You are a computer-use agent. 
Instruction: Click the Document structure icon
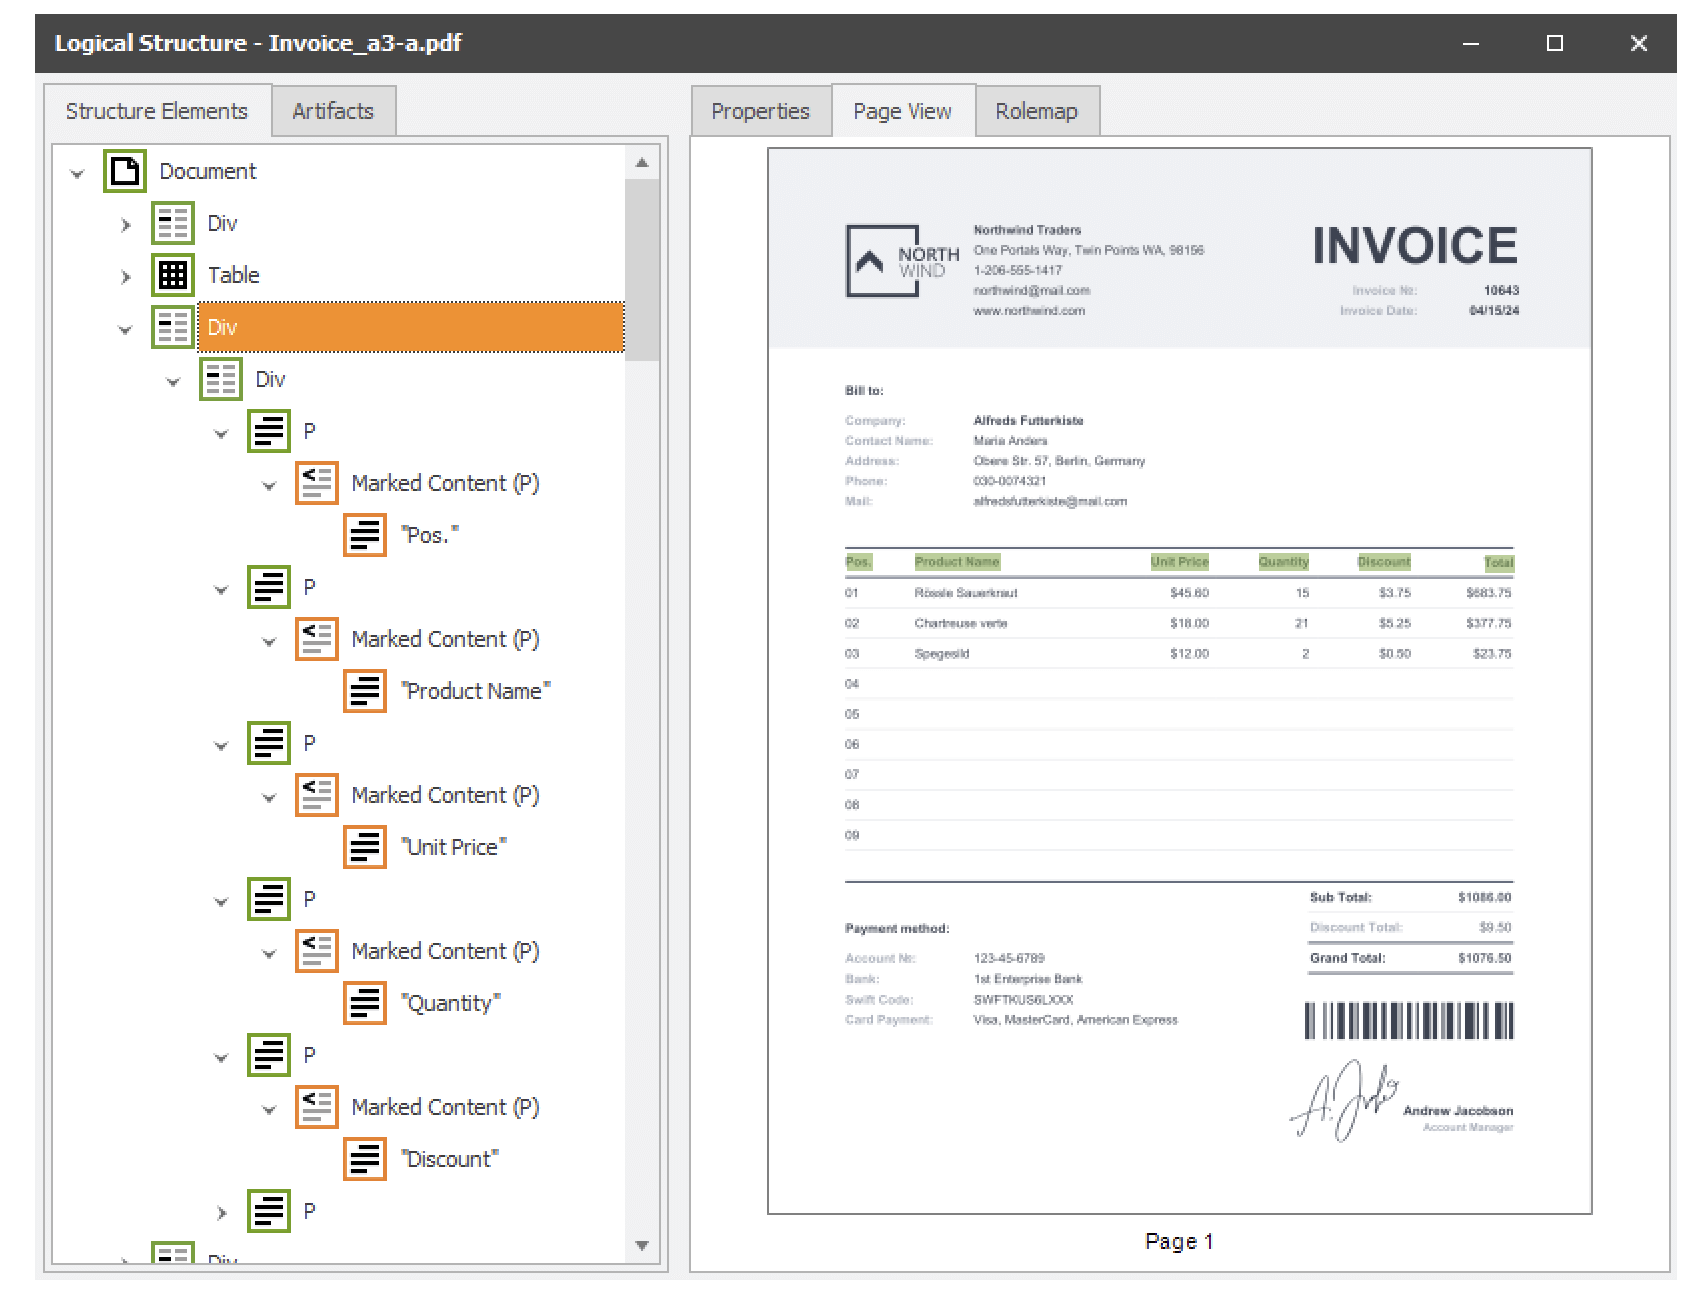pos(125,171)
